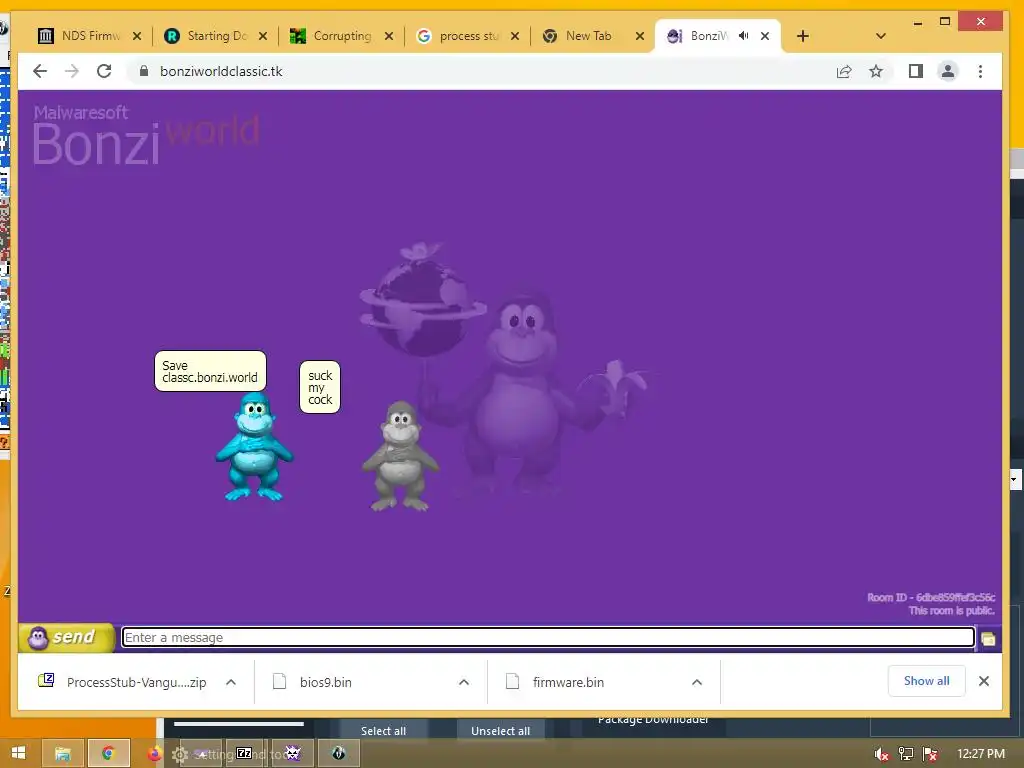Close the Starting Do tab
Screen dimensions: 1024x768
(x=263, y=36)
